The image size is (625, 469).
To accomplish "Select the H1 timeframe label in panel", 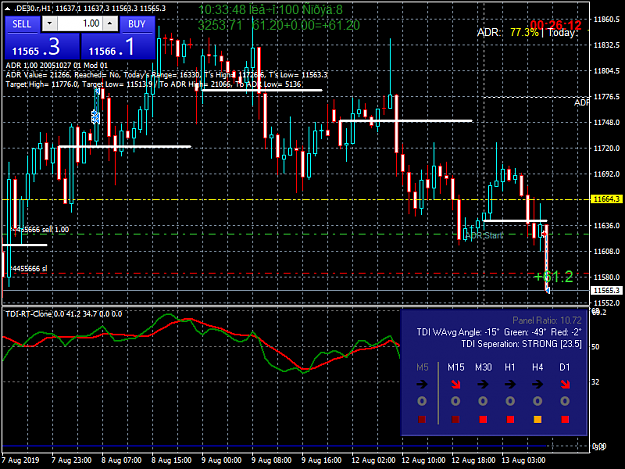I will click(x=510, y=367).
